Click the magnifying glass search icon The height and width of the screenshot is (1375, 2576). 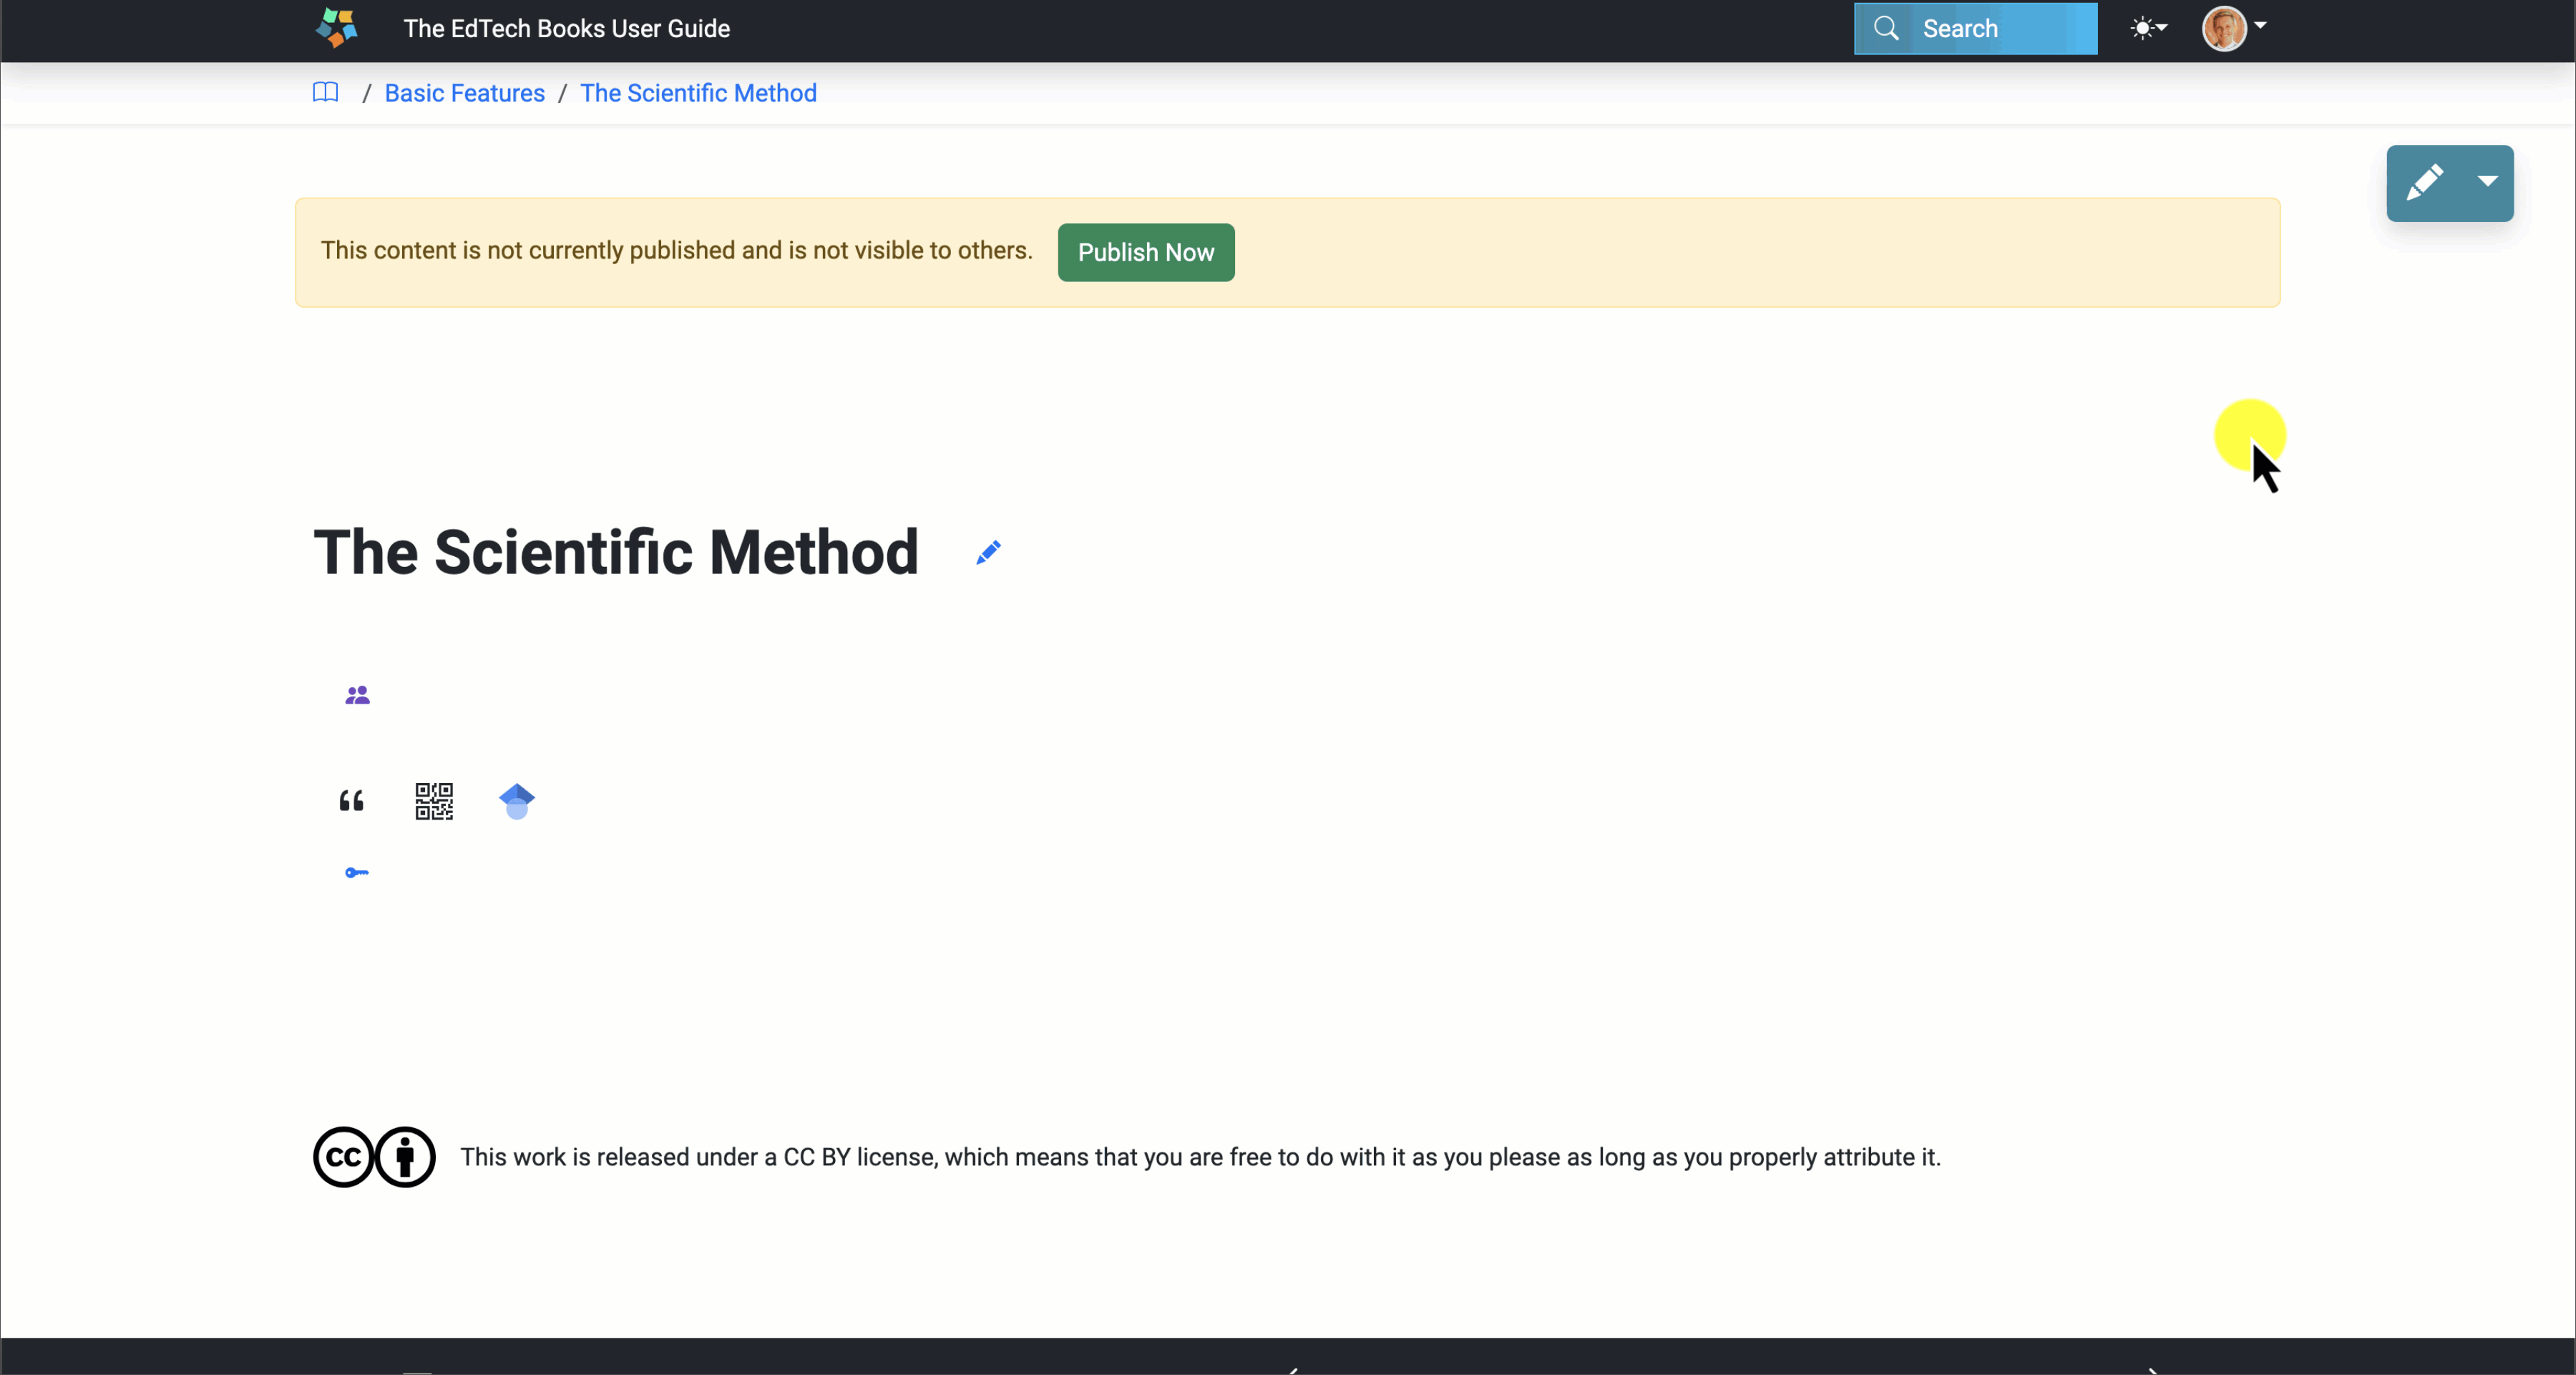click(x=1885, y=28)
